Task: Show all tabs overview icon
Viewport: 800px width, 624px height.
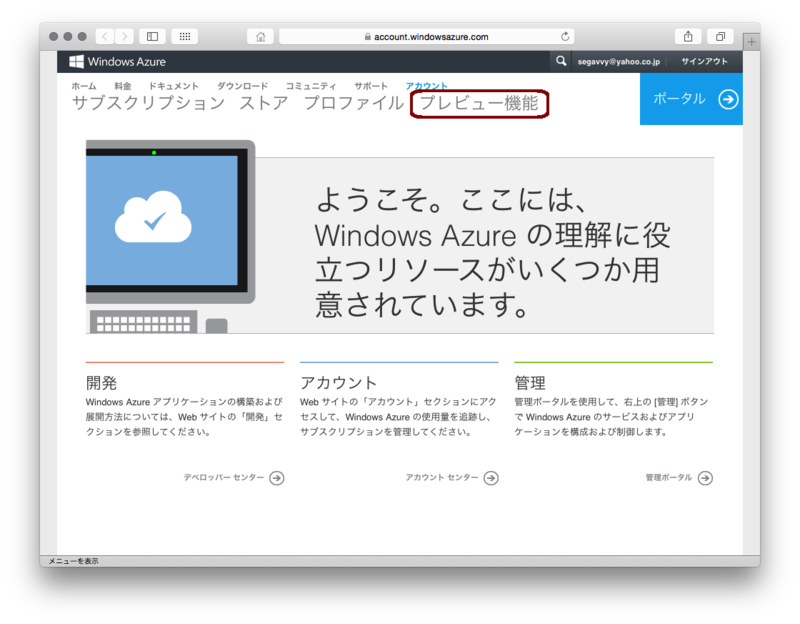Action: click(x=720, y=36)
